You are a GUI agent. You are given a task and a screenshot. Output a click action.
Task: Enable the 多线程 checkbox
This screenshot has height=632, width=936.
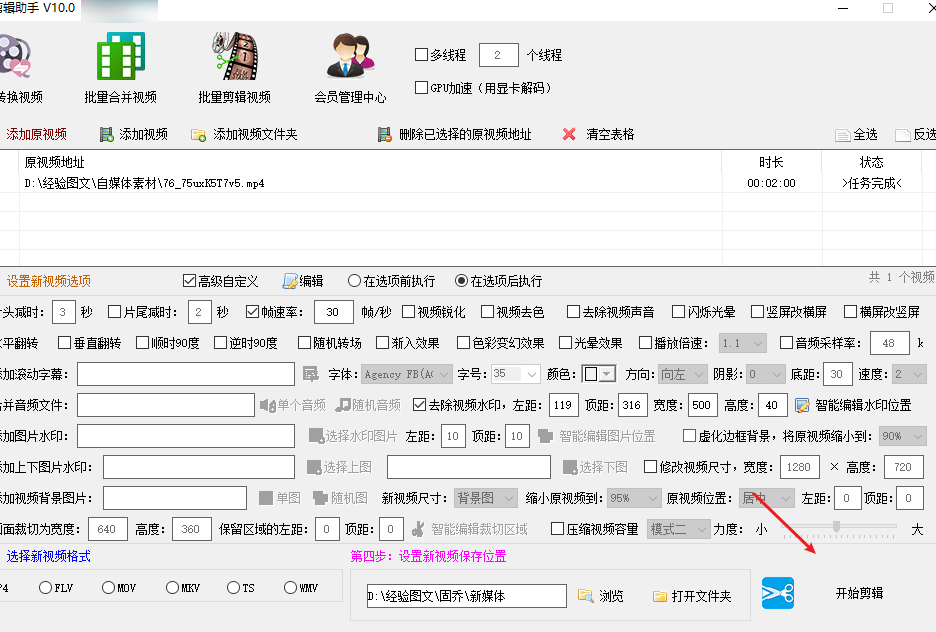coord(421,55)
